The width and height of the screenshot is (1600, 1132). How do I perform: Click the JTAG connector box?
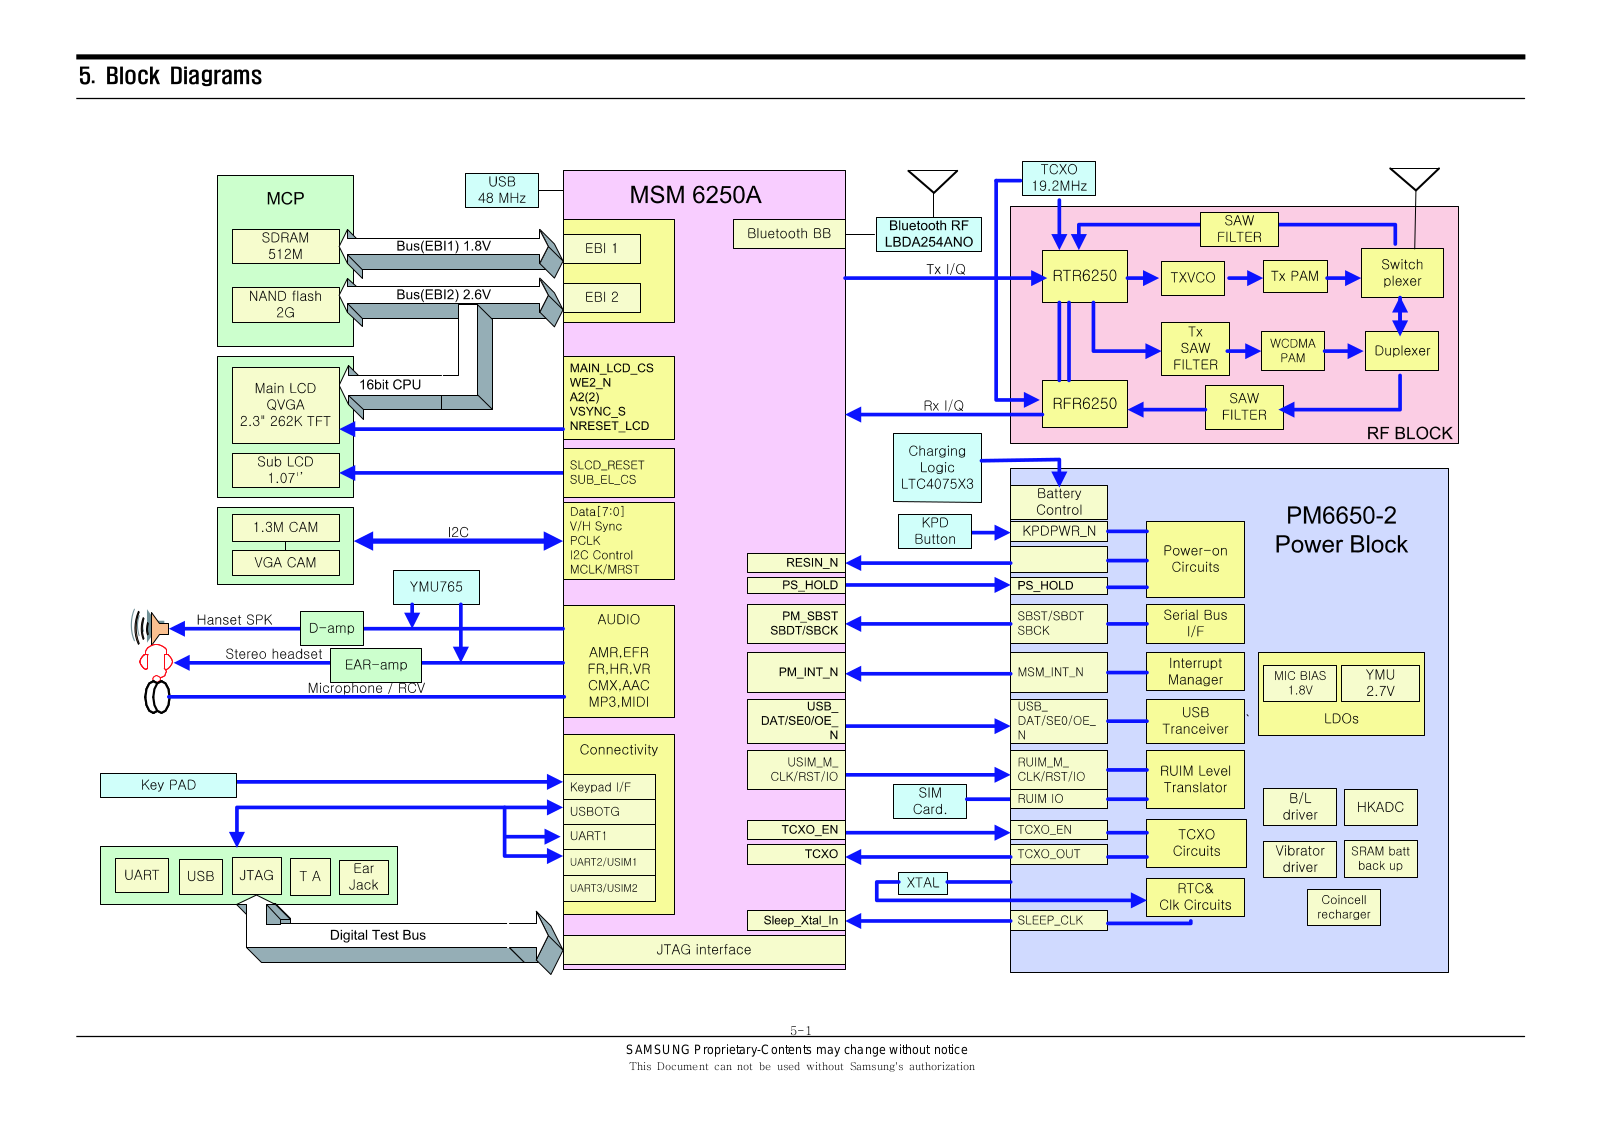click(x=256, y=875)
